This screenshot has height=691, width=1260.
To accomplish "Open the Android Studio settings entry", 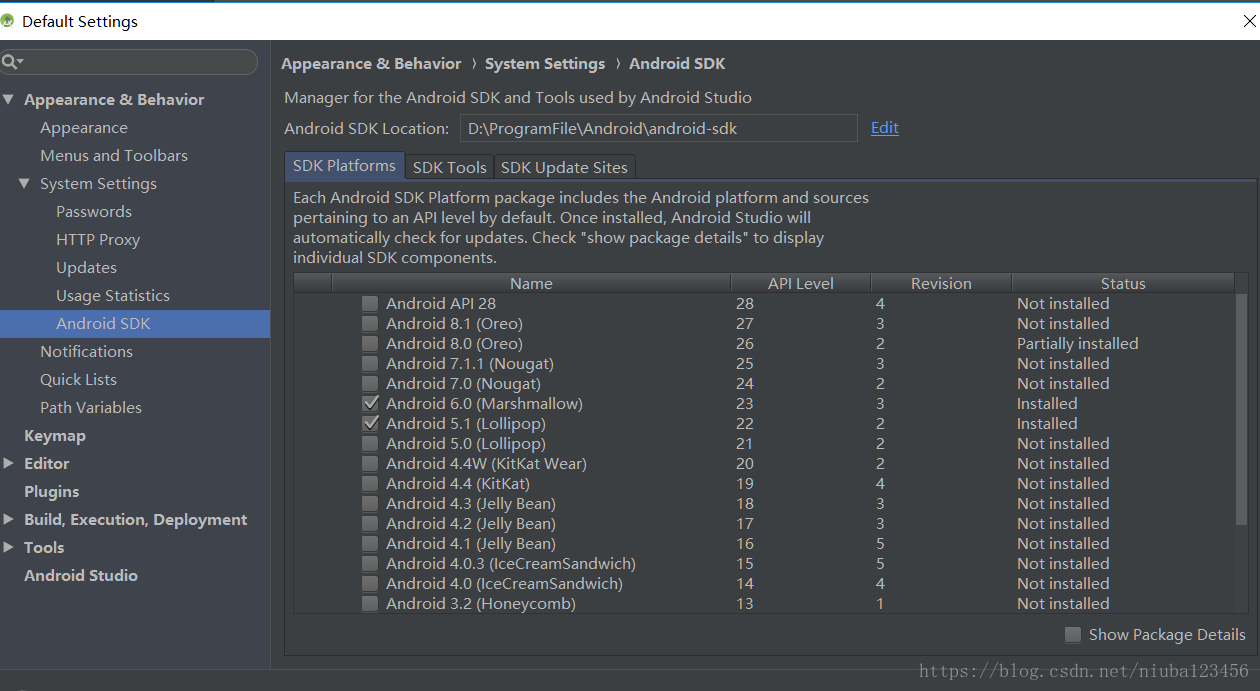I will click(x=81, y=575).
